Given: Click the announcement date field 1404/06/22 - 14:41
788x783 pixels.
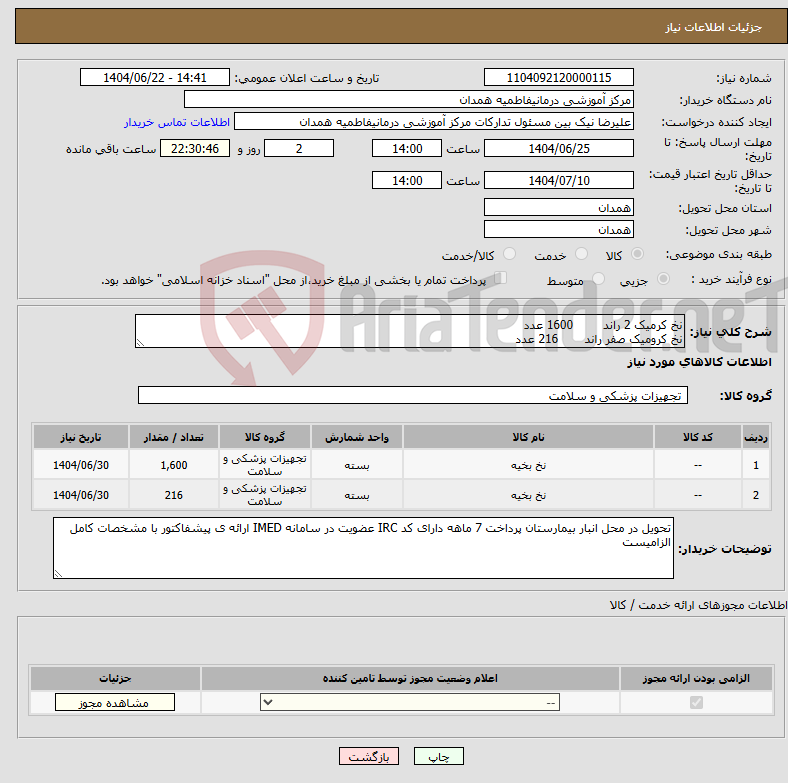Looking at the screenshot, I should tap(155, 77).
